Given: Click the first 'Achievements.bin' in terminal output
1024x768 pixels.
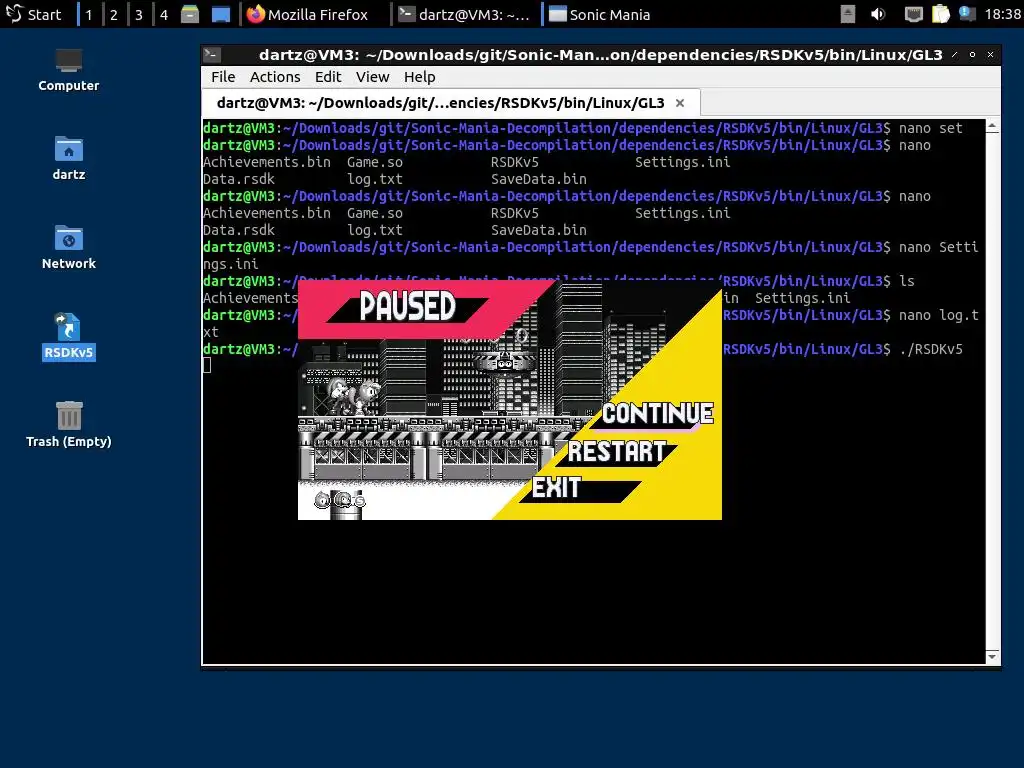Looking at the screenshot, I should click(266, 162).
